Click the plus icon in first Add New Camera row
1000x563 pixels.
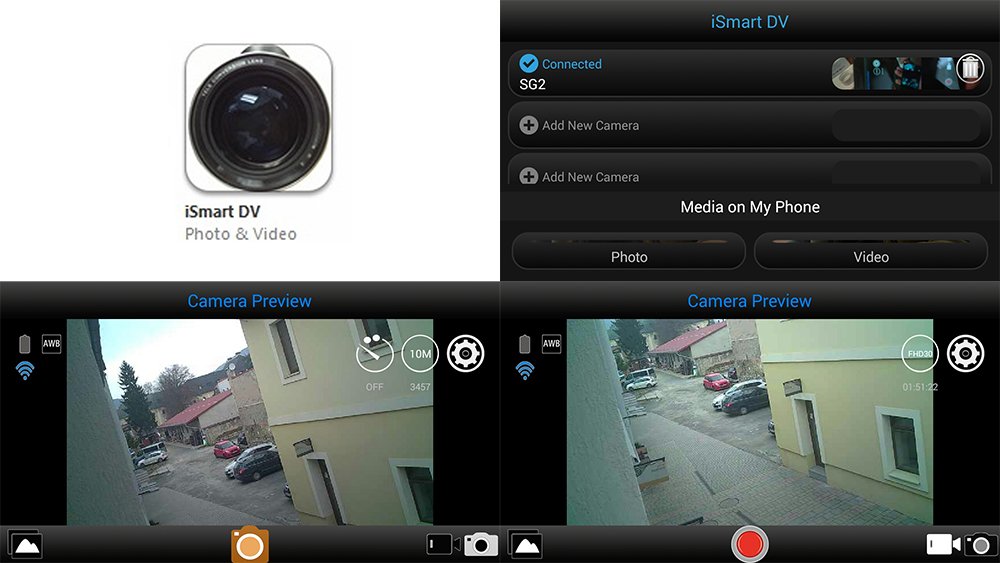529,125
